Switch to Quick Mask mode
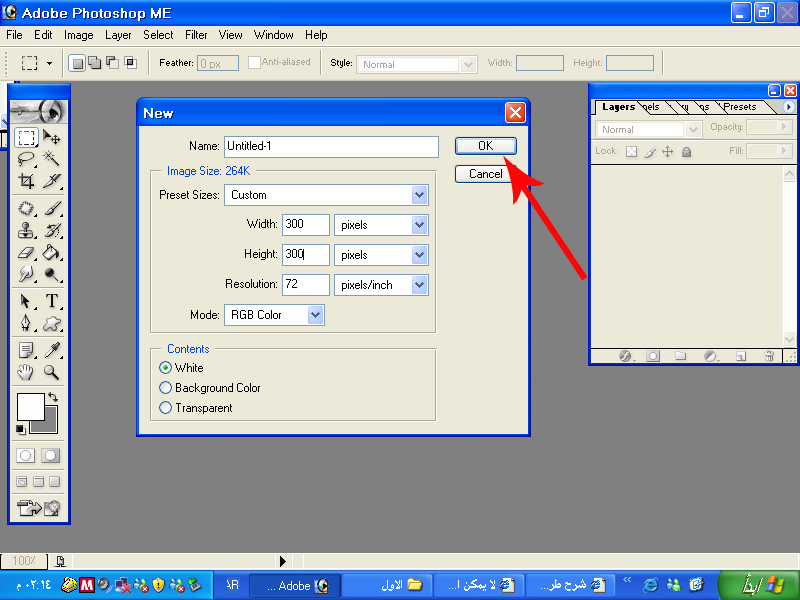Viewport: 800px width, 600px height. [50, 455]
